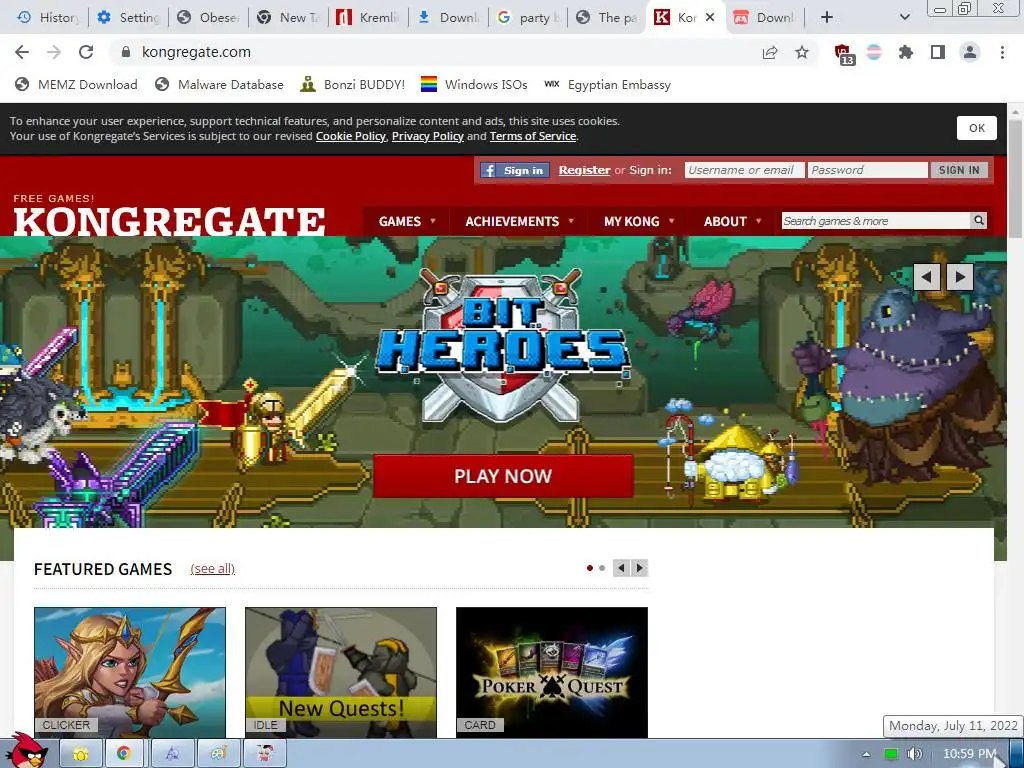
Task: Open the tab search chevron
Action: click(x=904, y=17)
